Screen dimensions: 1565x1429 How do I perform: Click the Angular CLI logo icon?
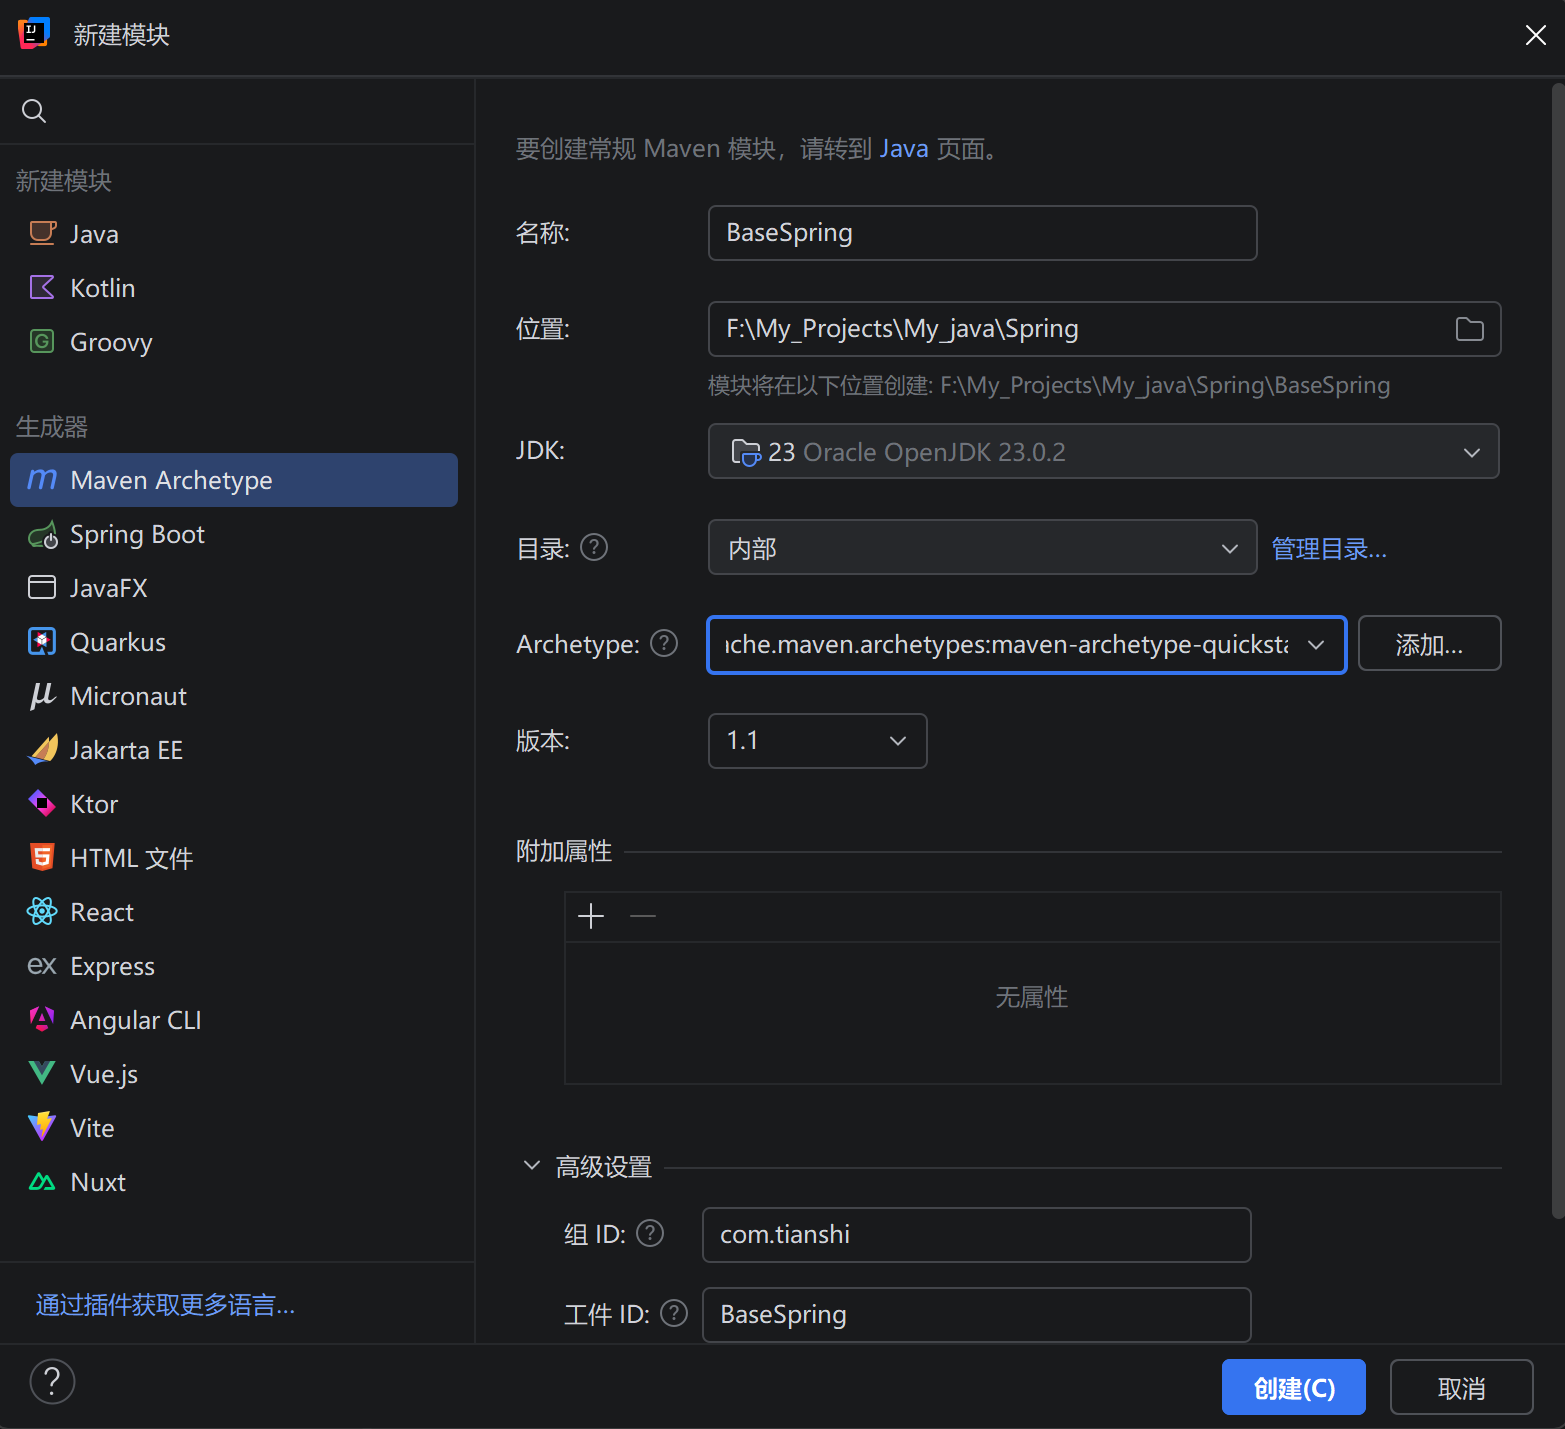(42, 1019)
